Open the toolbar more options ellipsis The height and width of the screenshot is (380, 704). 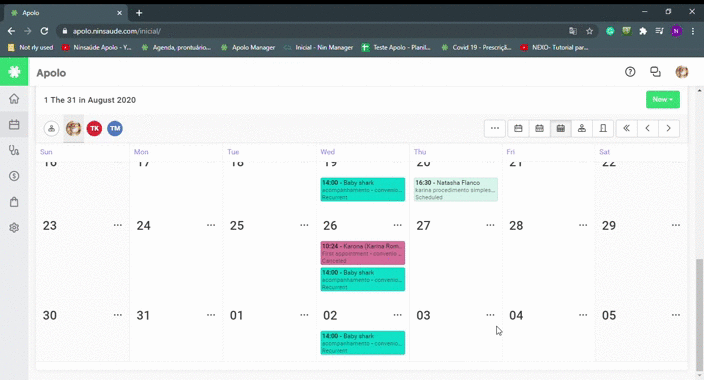[495, 128]
